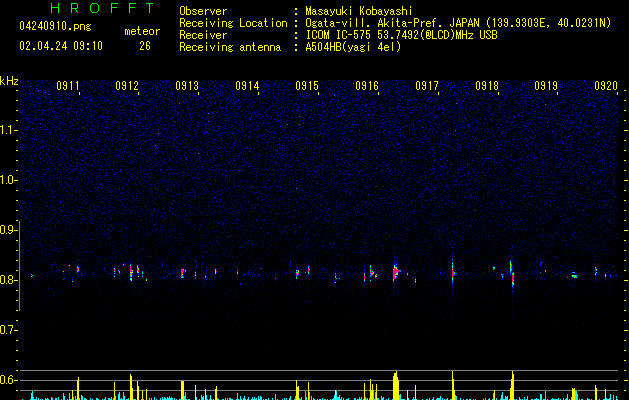
Task: Click the Ogata-vill. Akita-Pref. JAPAN location text
Action: (458, 23)
